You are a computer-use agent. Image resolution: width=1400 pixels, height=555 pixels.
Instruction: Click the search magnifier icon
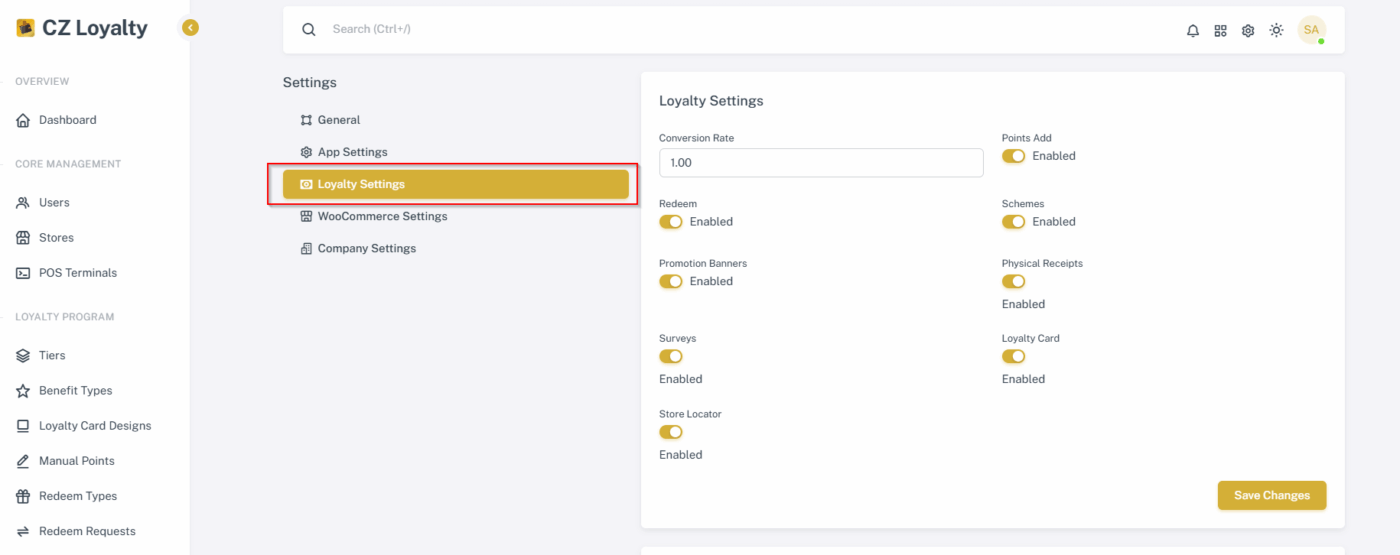tap(309, 30)
